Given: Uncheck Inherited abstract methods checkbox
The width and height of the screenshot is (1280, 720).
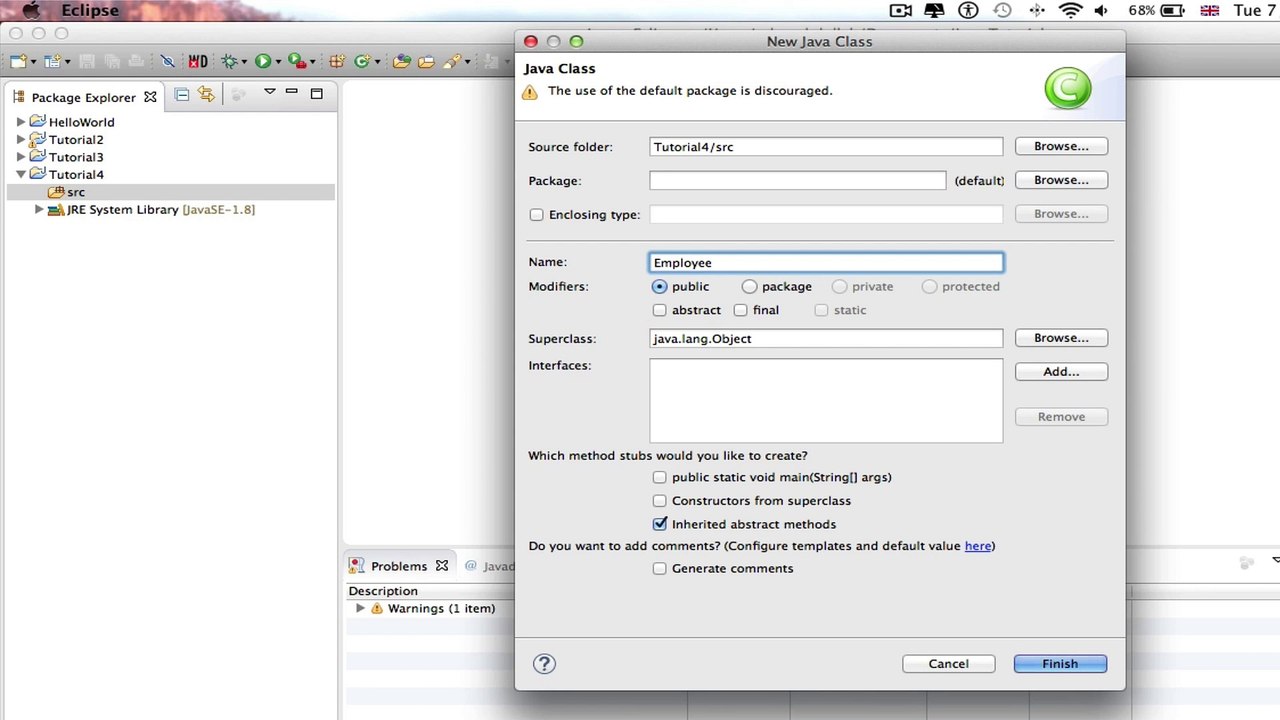Looking at the screenshot, I should coord(659,524).
